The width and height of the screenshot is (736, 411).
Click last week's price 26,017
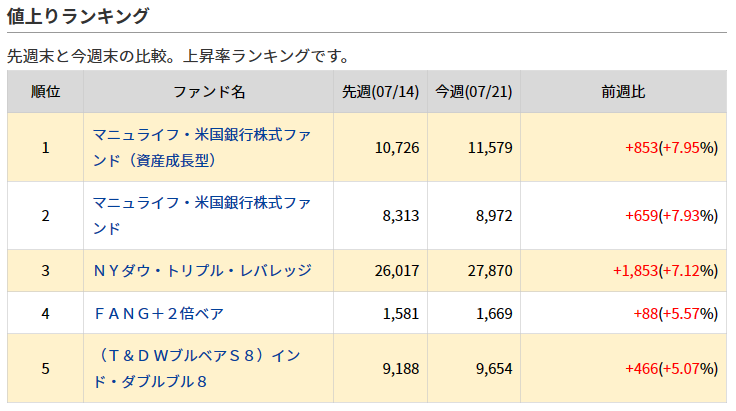click(x=397, y=271)
